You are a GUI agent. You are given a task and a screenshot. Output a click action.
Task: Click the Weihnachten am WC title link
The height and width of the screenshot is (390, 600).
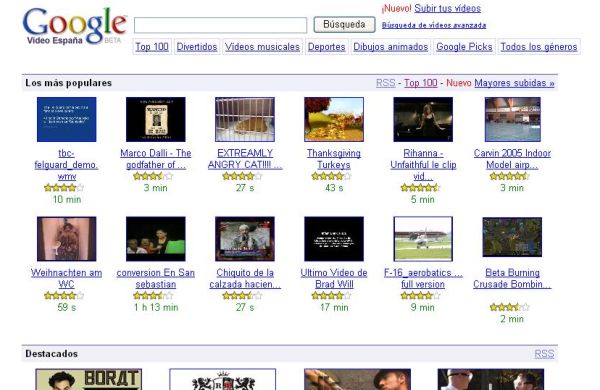tap(67, 279)
